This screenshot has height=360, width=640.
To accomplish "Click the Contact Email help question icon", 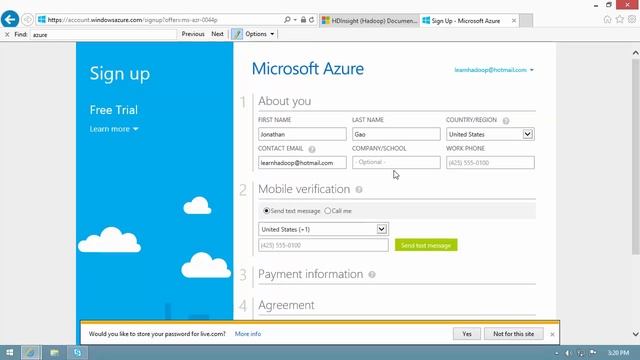I will pos(312,149).
